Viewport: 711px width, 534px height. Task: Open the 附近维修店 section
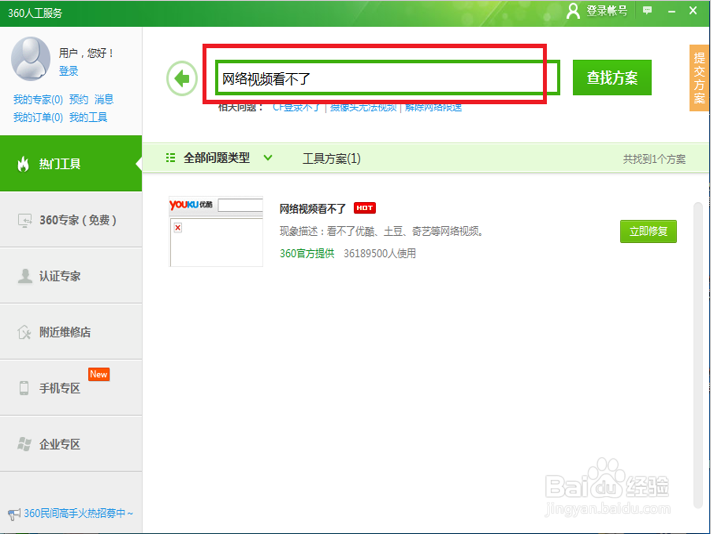(71, 332)
